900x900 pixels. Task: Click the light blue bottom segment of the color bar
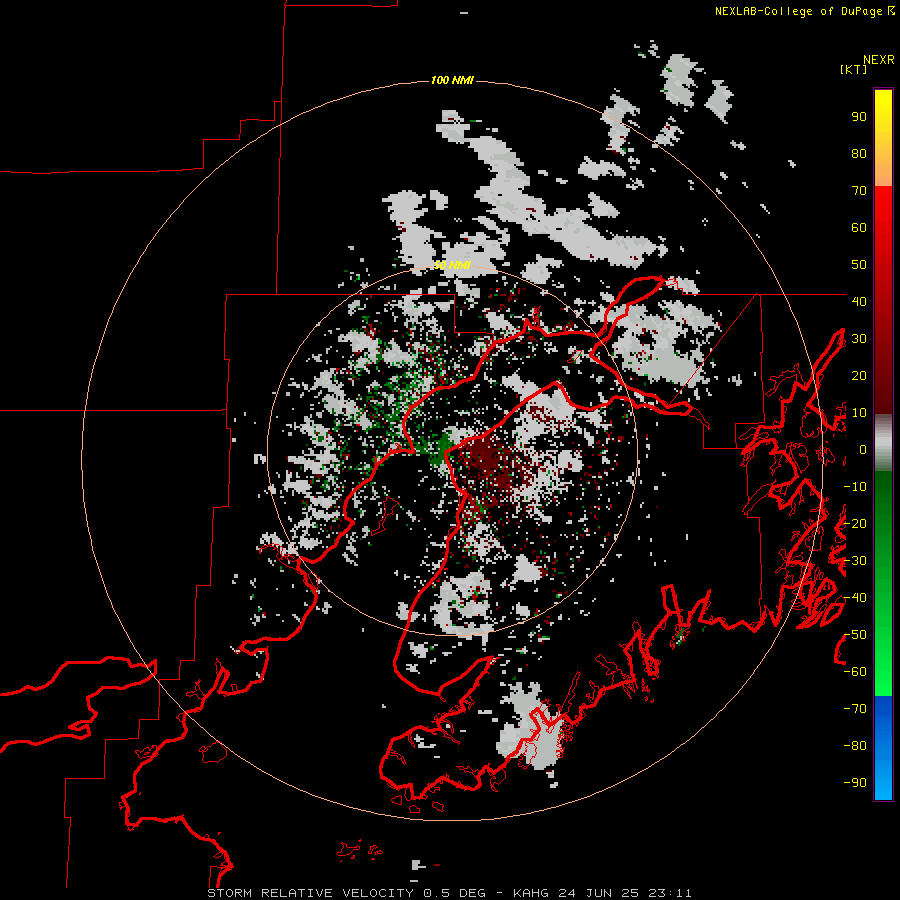883,781
